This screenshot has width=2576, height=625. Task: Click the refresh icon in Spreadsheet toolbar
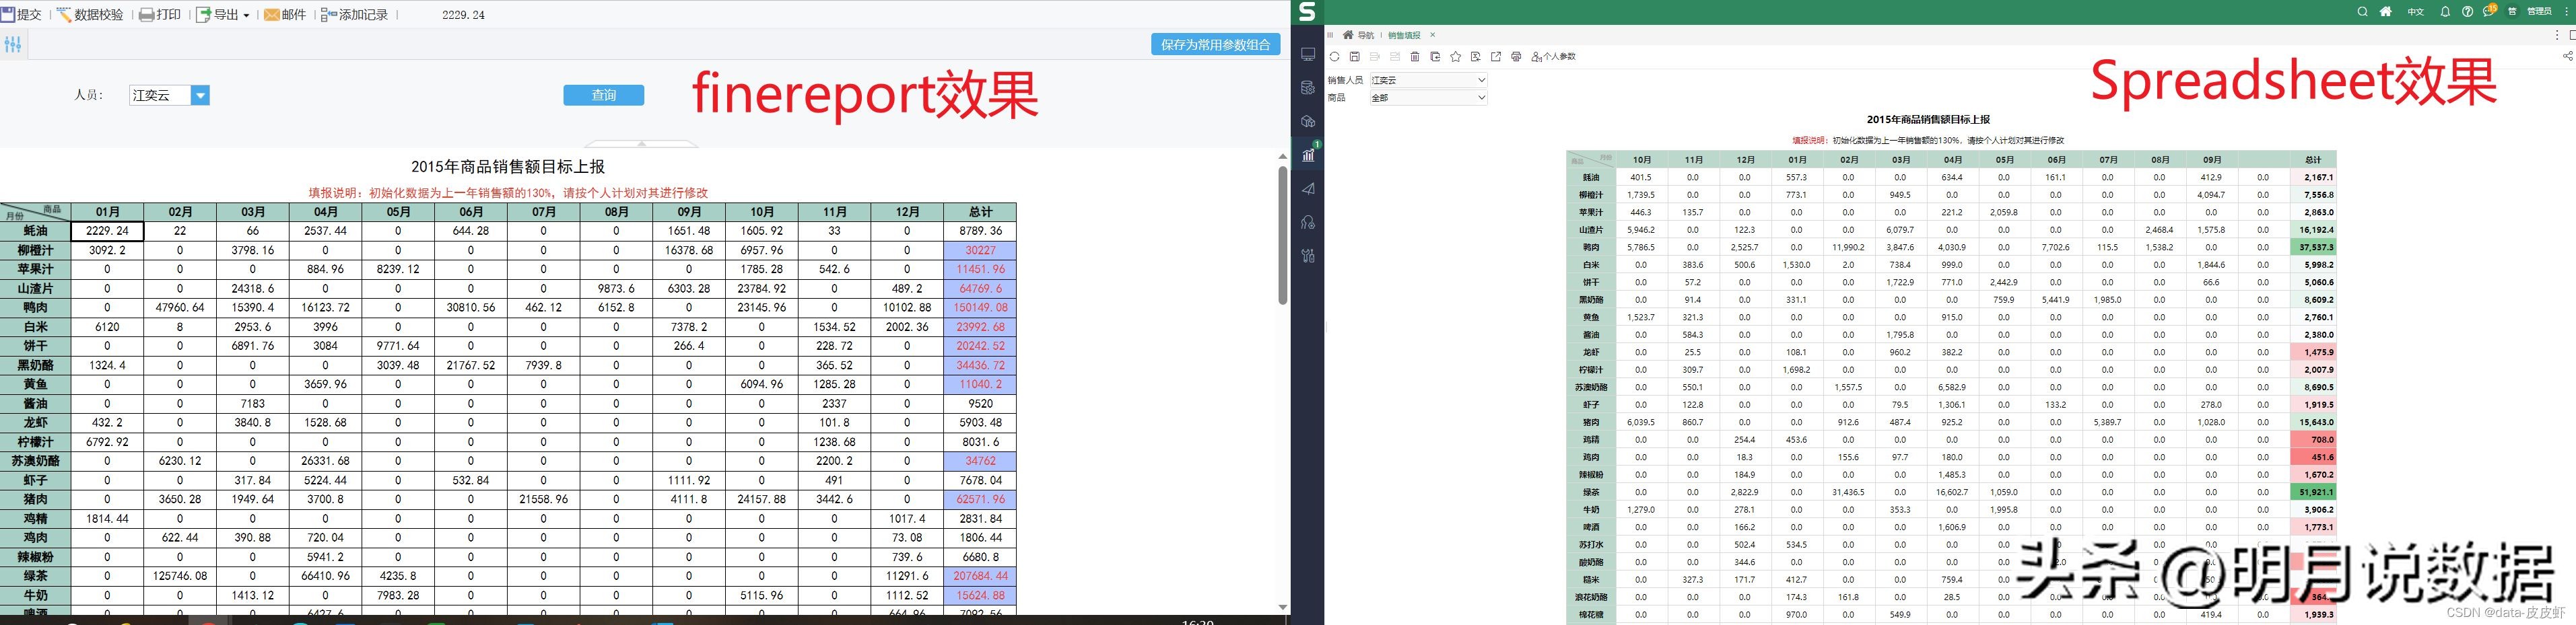click(x=1334, y=57)
